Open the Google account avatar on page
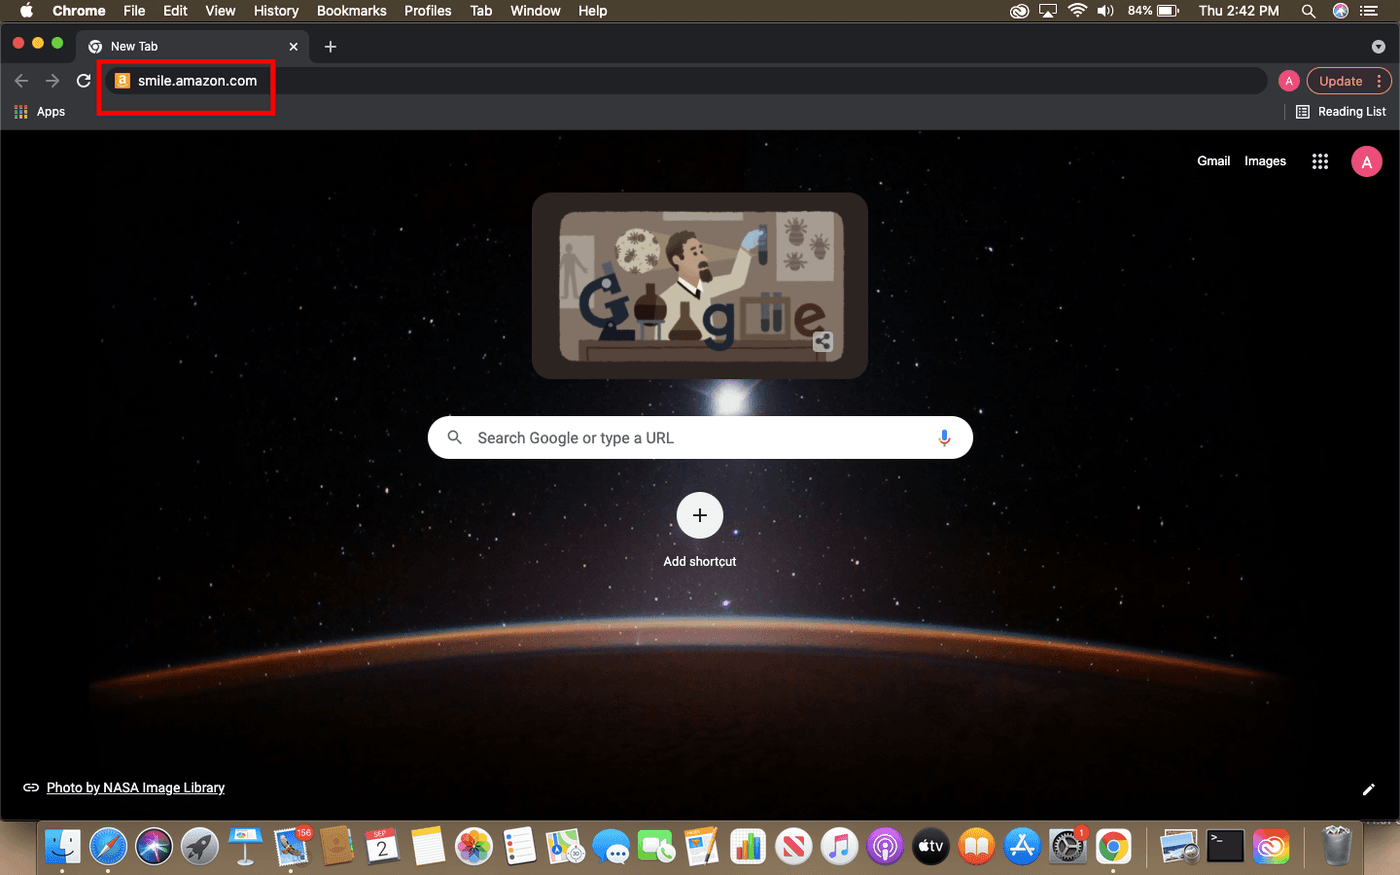Image resolution: width=1400 pixels, height=875 pixels. click(x=1366, y=161)
